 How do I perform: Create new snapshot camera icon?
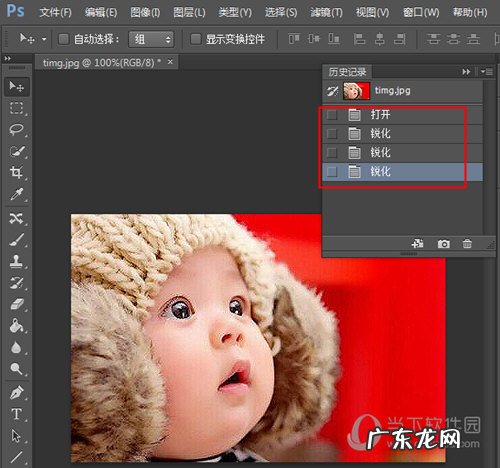click(443, 244)
